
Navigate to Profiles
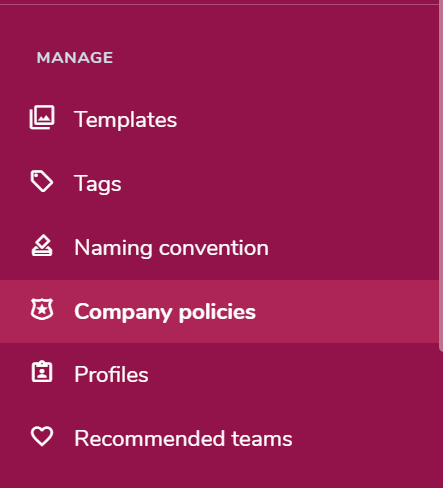pos(219,374)
